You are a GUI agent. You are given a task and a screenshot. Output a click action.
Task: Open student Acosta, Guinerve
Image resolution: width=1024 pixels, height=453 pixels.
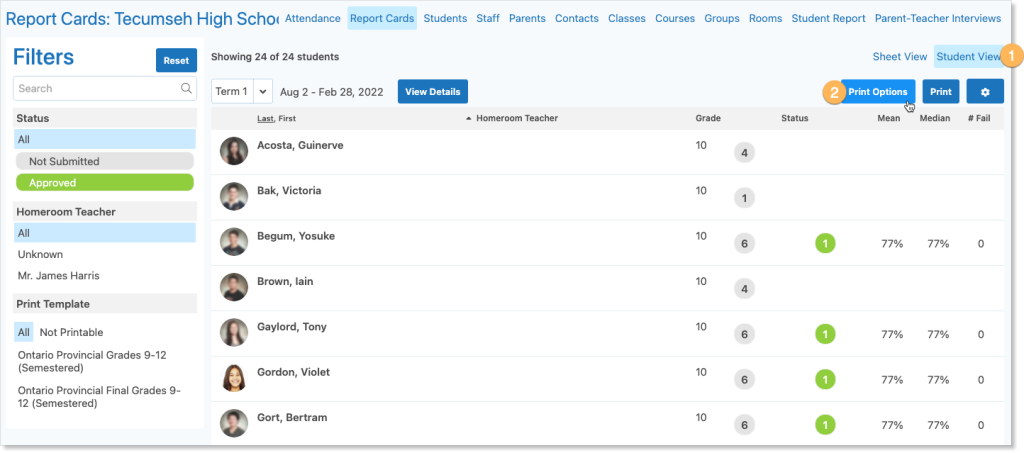coord(300,146)
